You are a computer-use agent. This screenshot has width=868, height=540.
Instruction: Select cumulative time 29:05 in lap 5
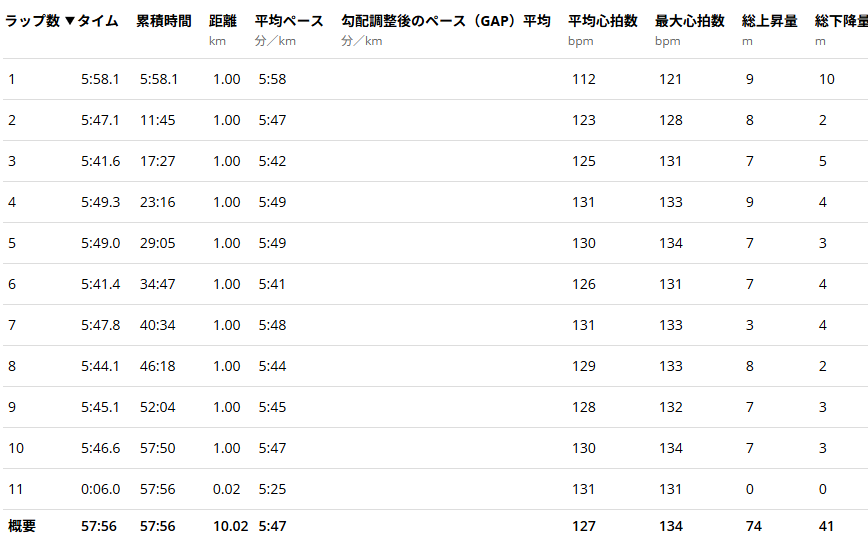(x=158, y=244)
